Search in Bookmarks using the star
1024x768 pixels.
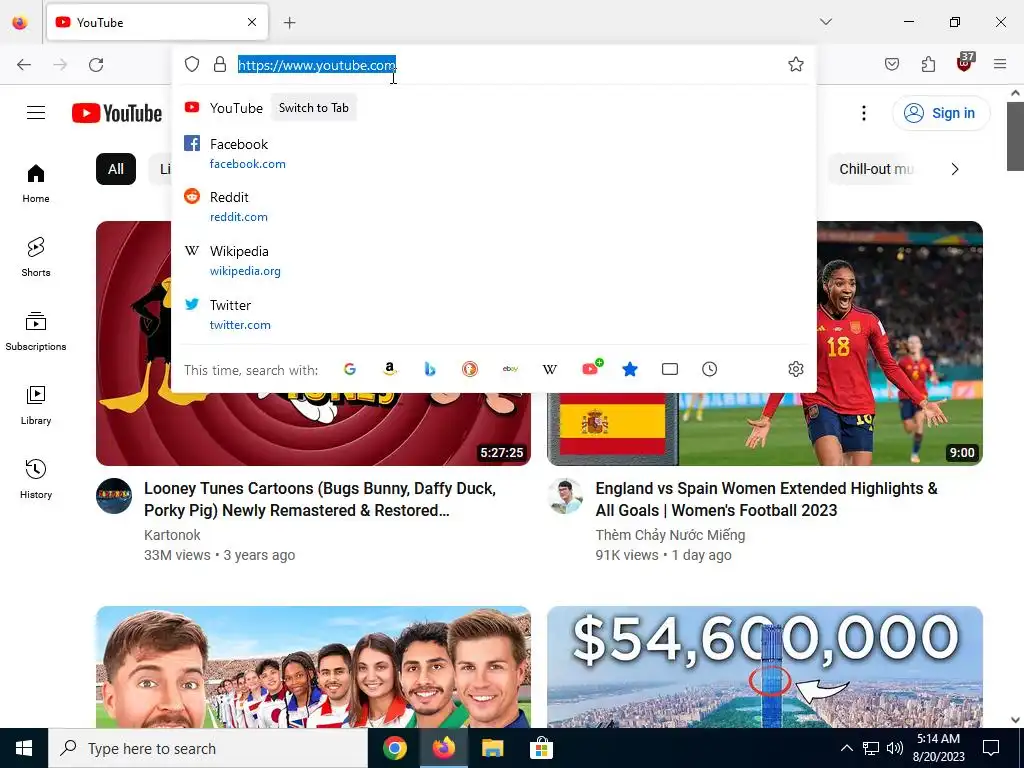tap(630, 370)
